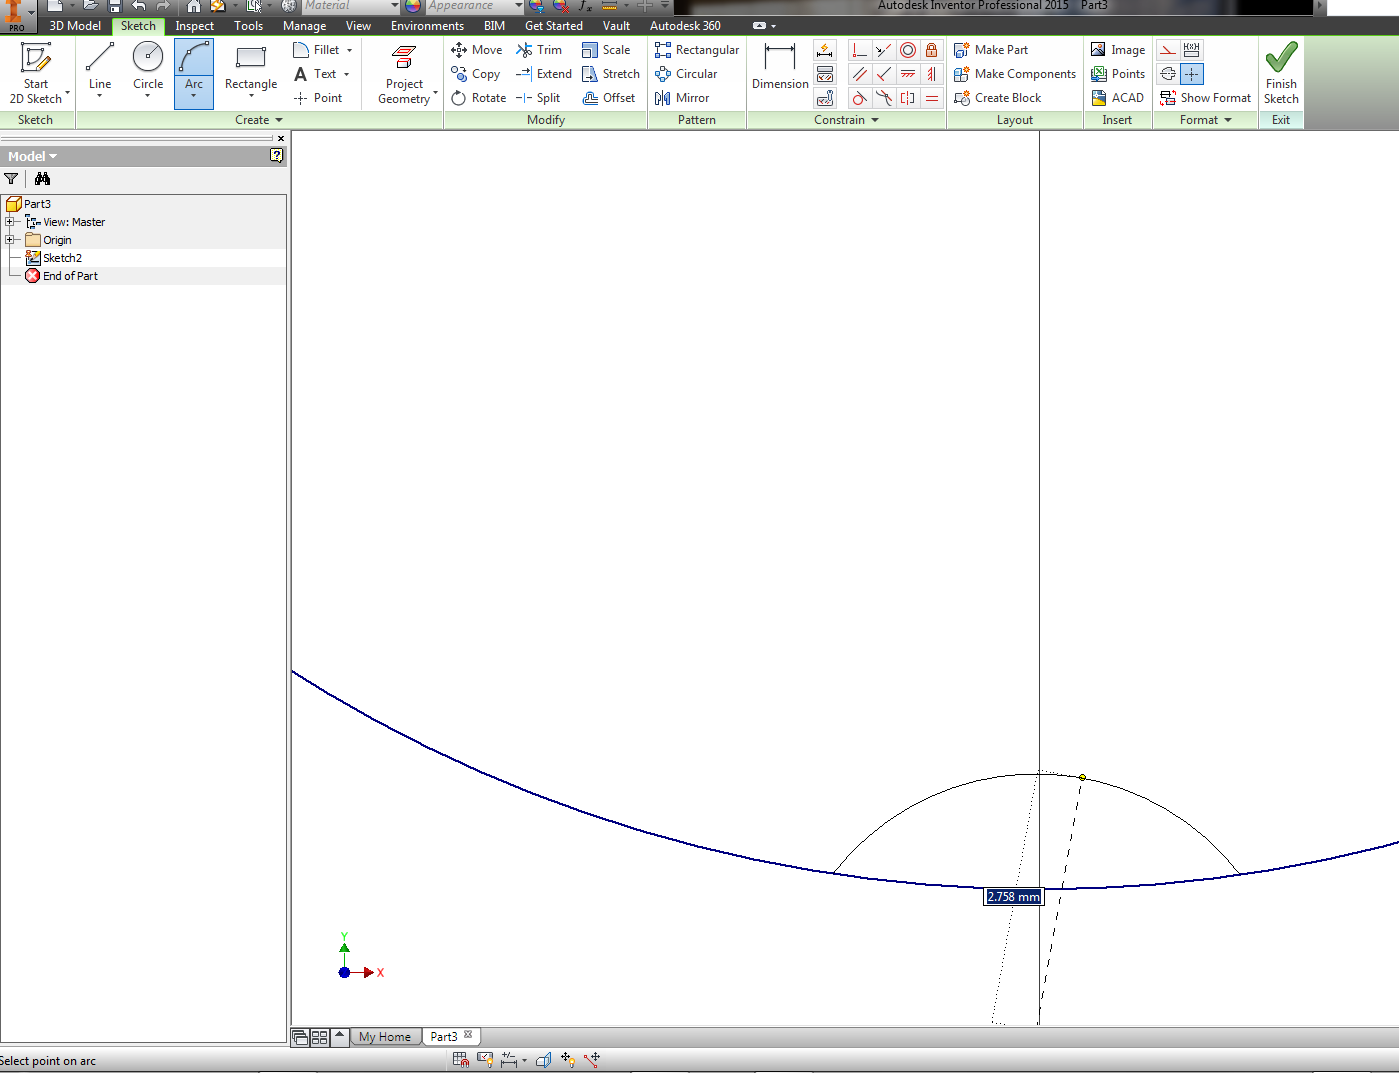This screenshot has height=1073, width=1399.
Task: Open the Find binoculars in browser
Action: coord(42,179)
